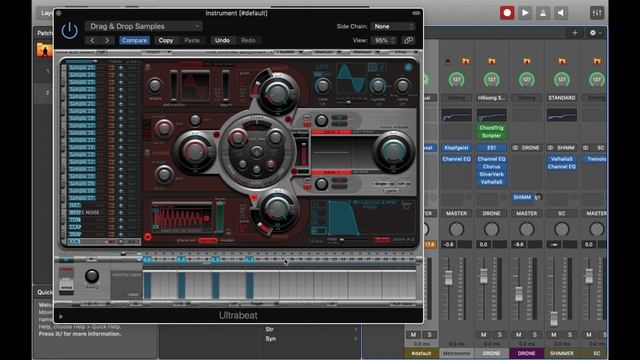Toggle the Compare button

coord(134,40)
